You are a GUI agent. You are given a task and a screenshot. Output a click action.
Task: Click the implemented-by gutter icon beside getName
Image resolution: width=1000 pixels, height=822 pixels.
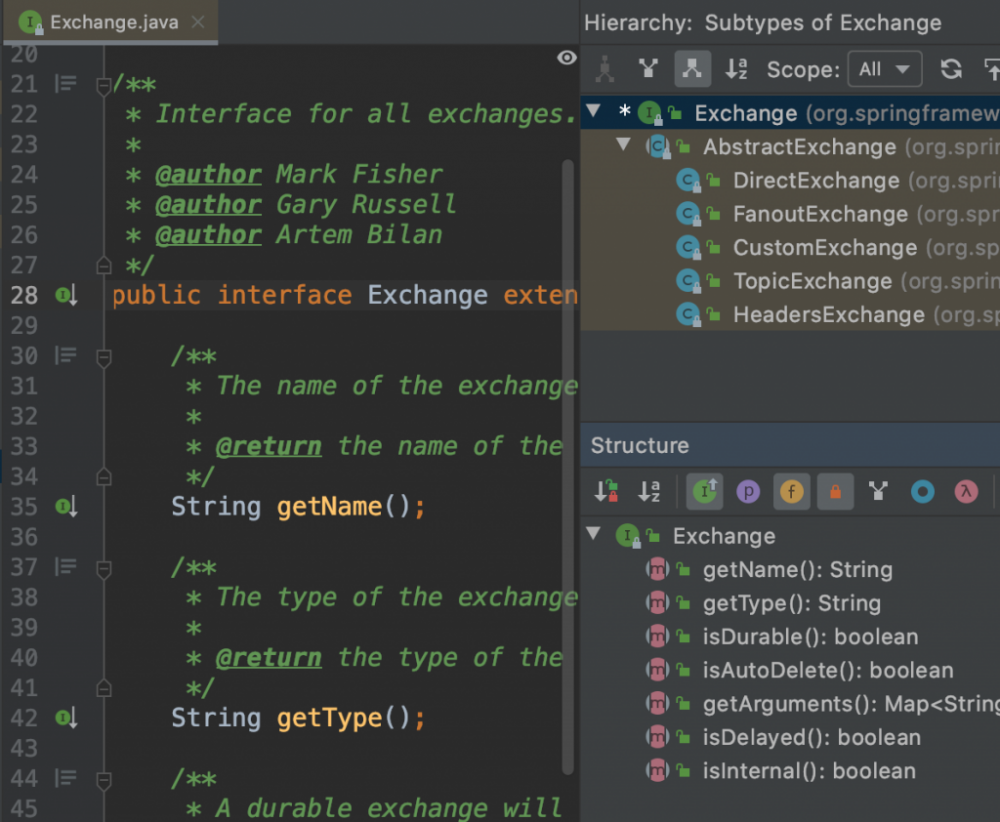tap(66, 507)
